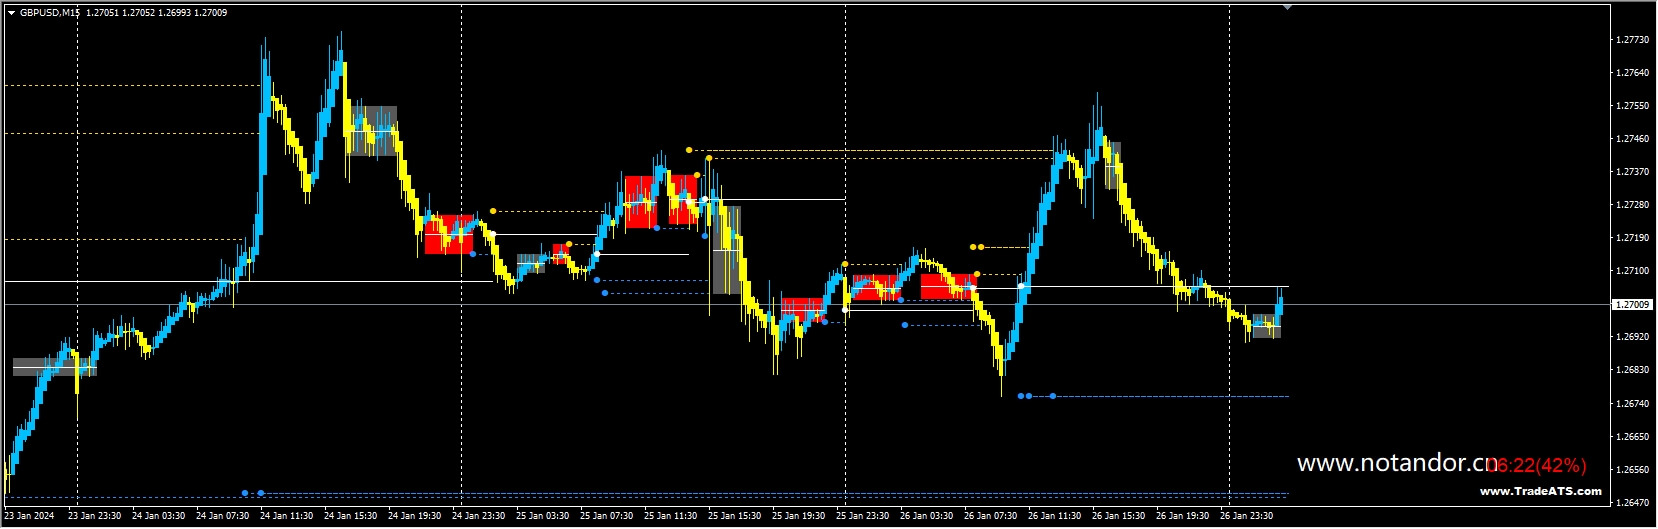The height and width of the screenshot is (529, 1658).
Task: Click price scale value 1.27550
Action: pyautogui.click(x=1633, y=106)
